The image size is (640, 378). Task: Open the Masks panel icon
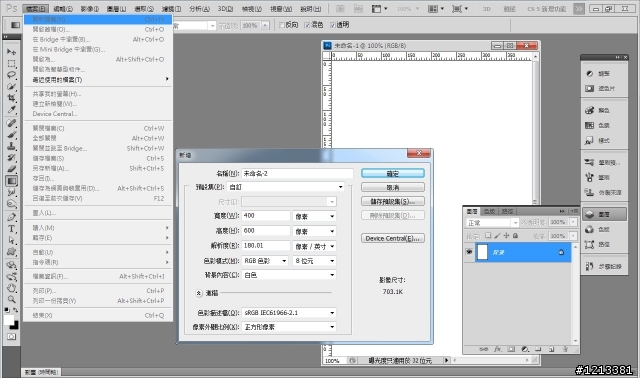tap(589, 88)
